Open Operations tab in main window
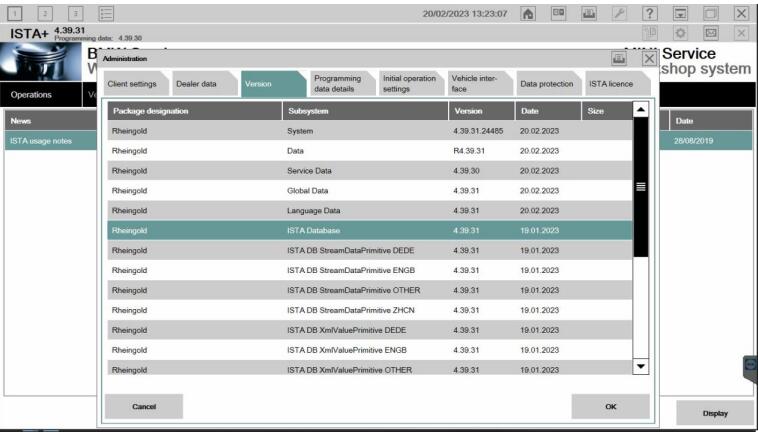The image size is (758, 432). [41, 95]
